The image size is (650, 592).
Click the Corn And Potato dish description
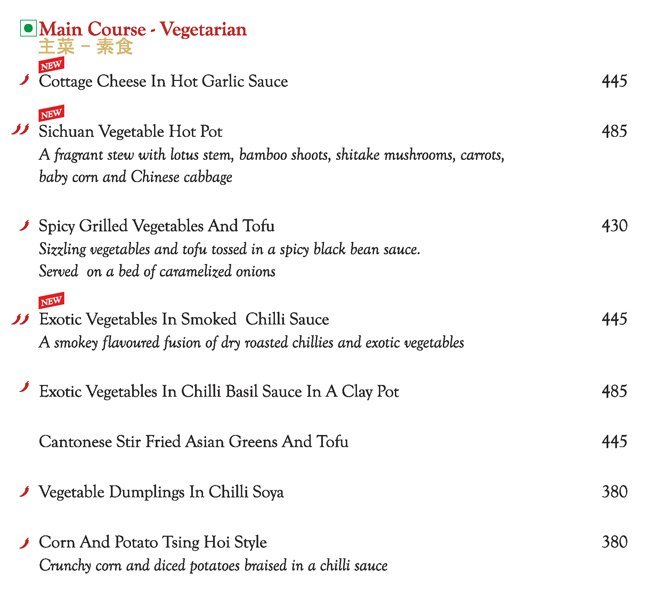pyautogui.click(x=213, y=566)
